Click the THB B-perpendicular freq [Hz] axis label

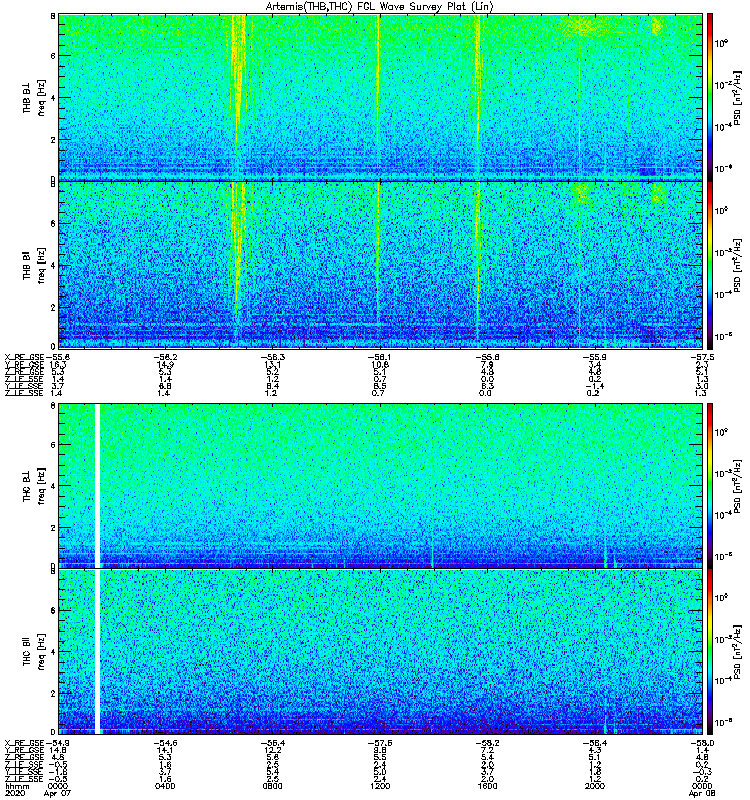[x=41, y=97]
